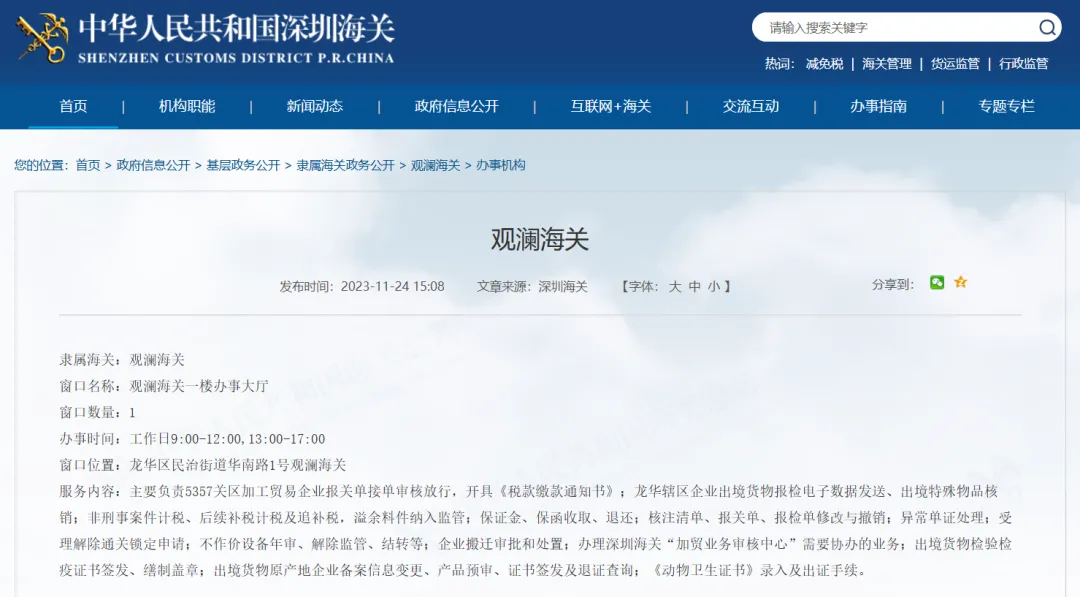Open 基层政务公开 breadcrumb link
The image size is (1080, 597).
243,165
